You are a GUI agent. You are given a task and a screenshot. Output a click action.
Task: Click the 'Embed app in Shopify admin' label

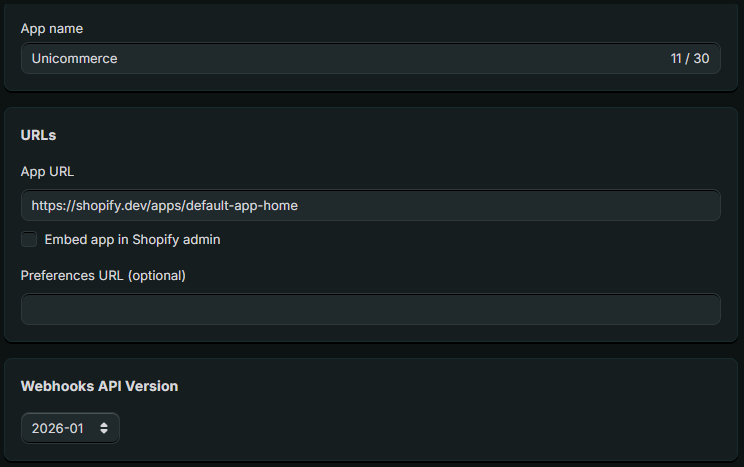click(132, 240)
